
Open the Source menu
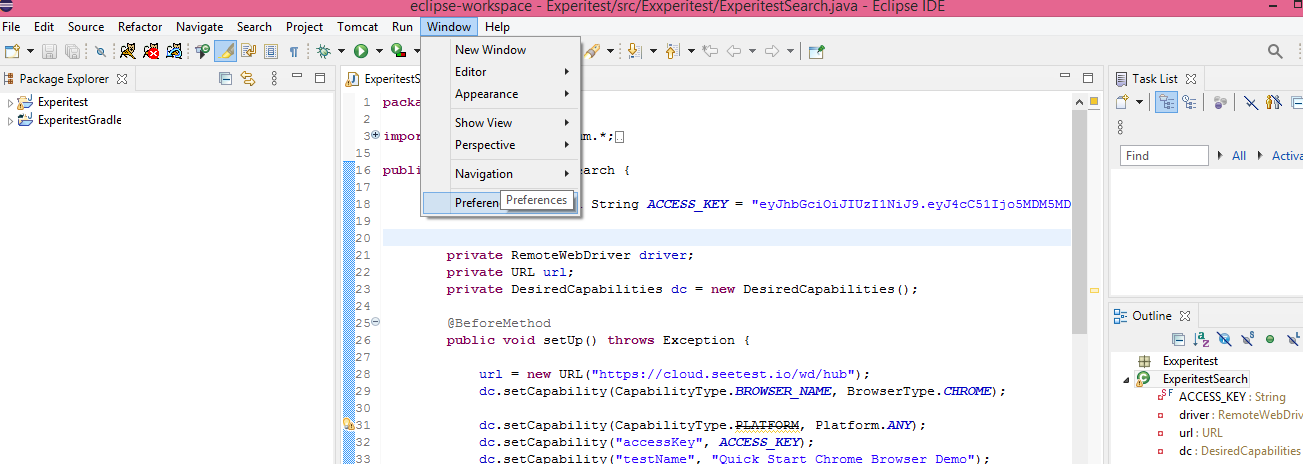[x=85, y=27]
